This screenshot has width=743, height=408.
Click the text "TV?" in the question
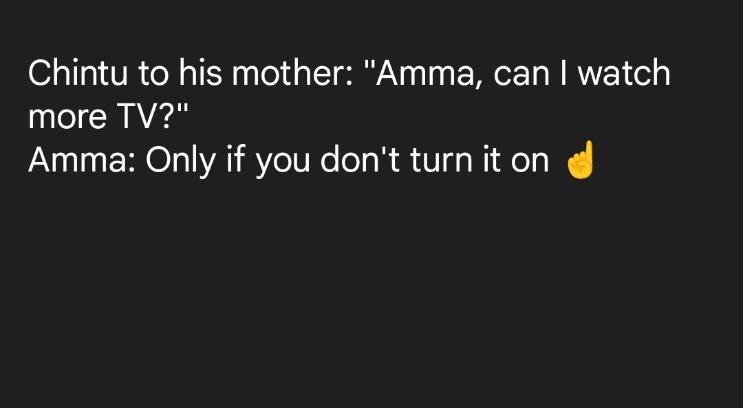pyautogui.click(x=146, y=118)
